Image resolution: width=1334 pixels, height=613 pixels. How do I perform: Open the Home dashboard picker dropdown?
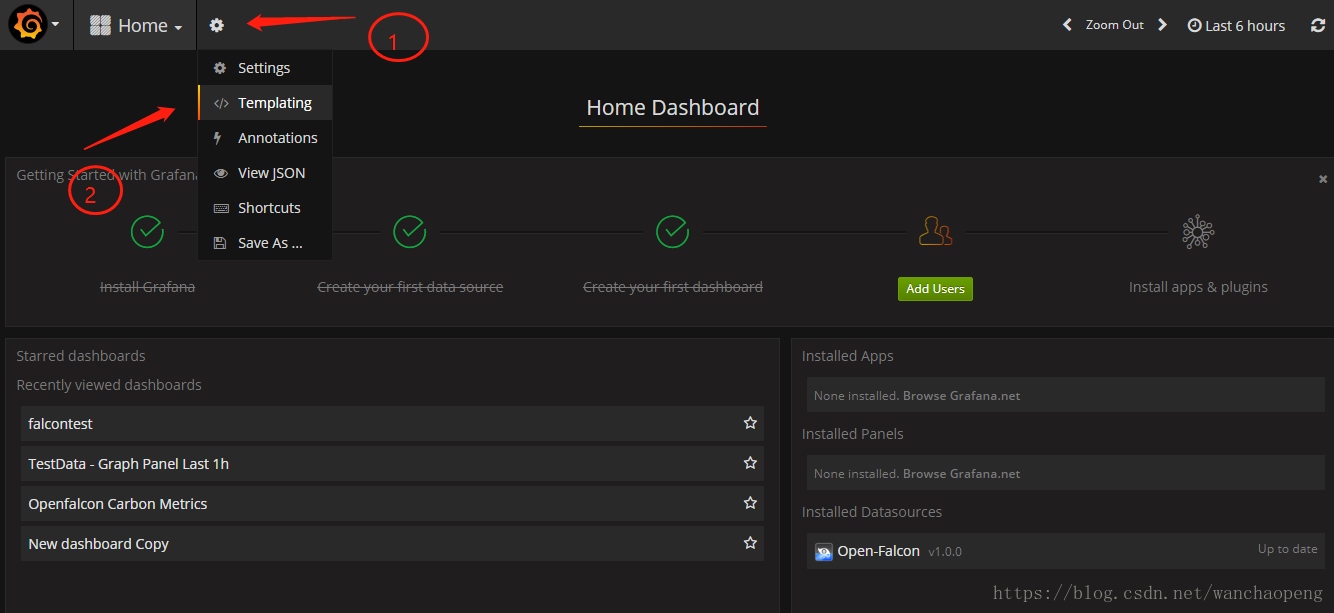click(x=135, y=25)
